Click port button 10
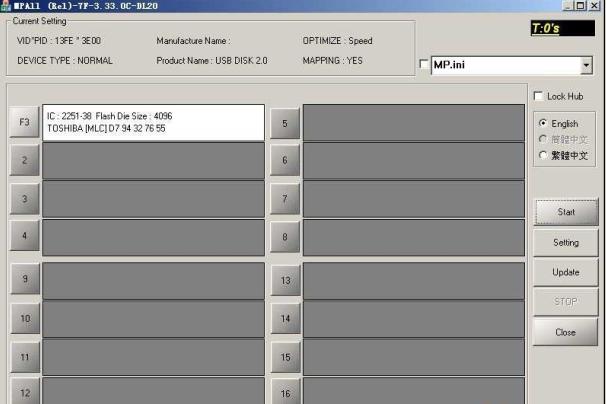 [x=25, y=318]
